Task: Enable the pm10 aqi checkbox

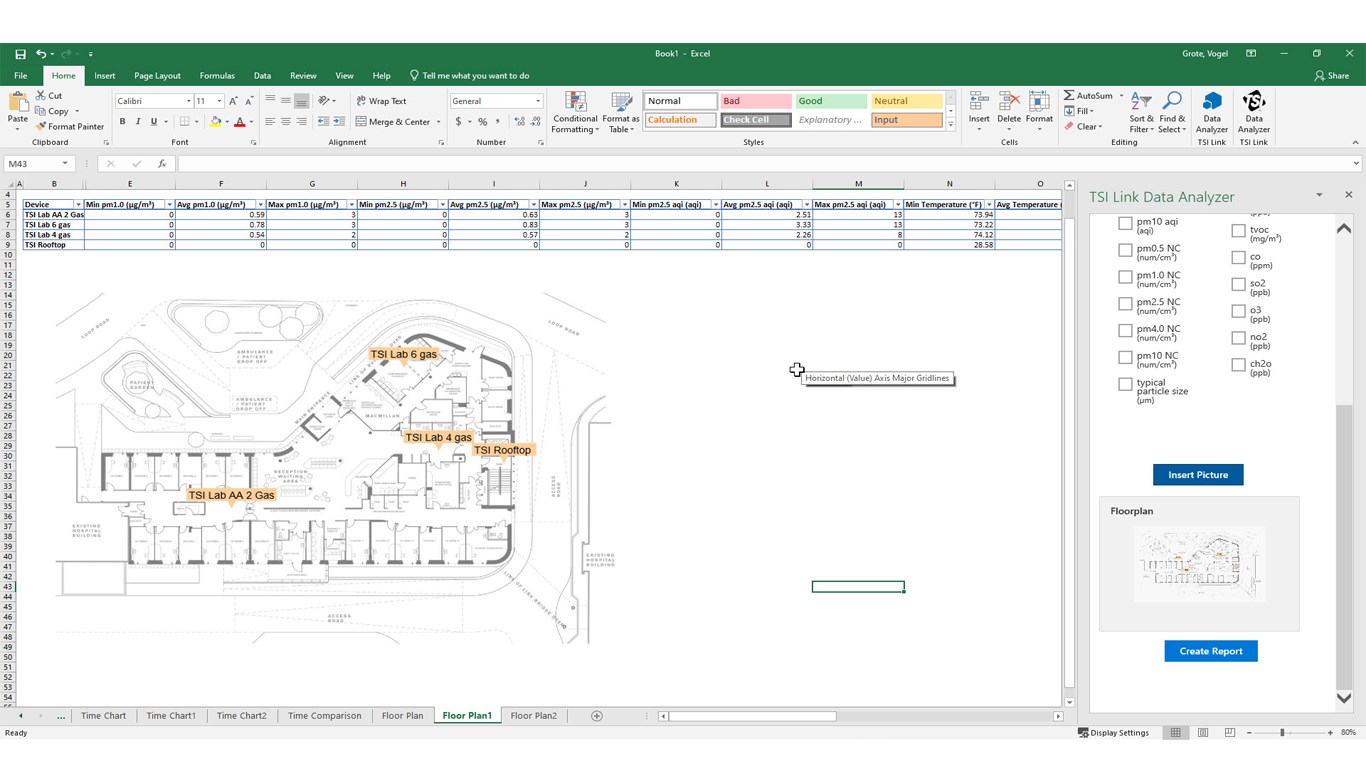Action: tap(1125, 223)
